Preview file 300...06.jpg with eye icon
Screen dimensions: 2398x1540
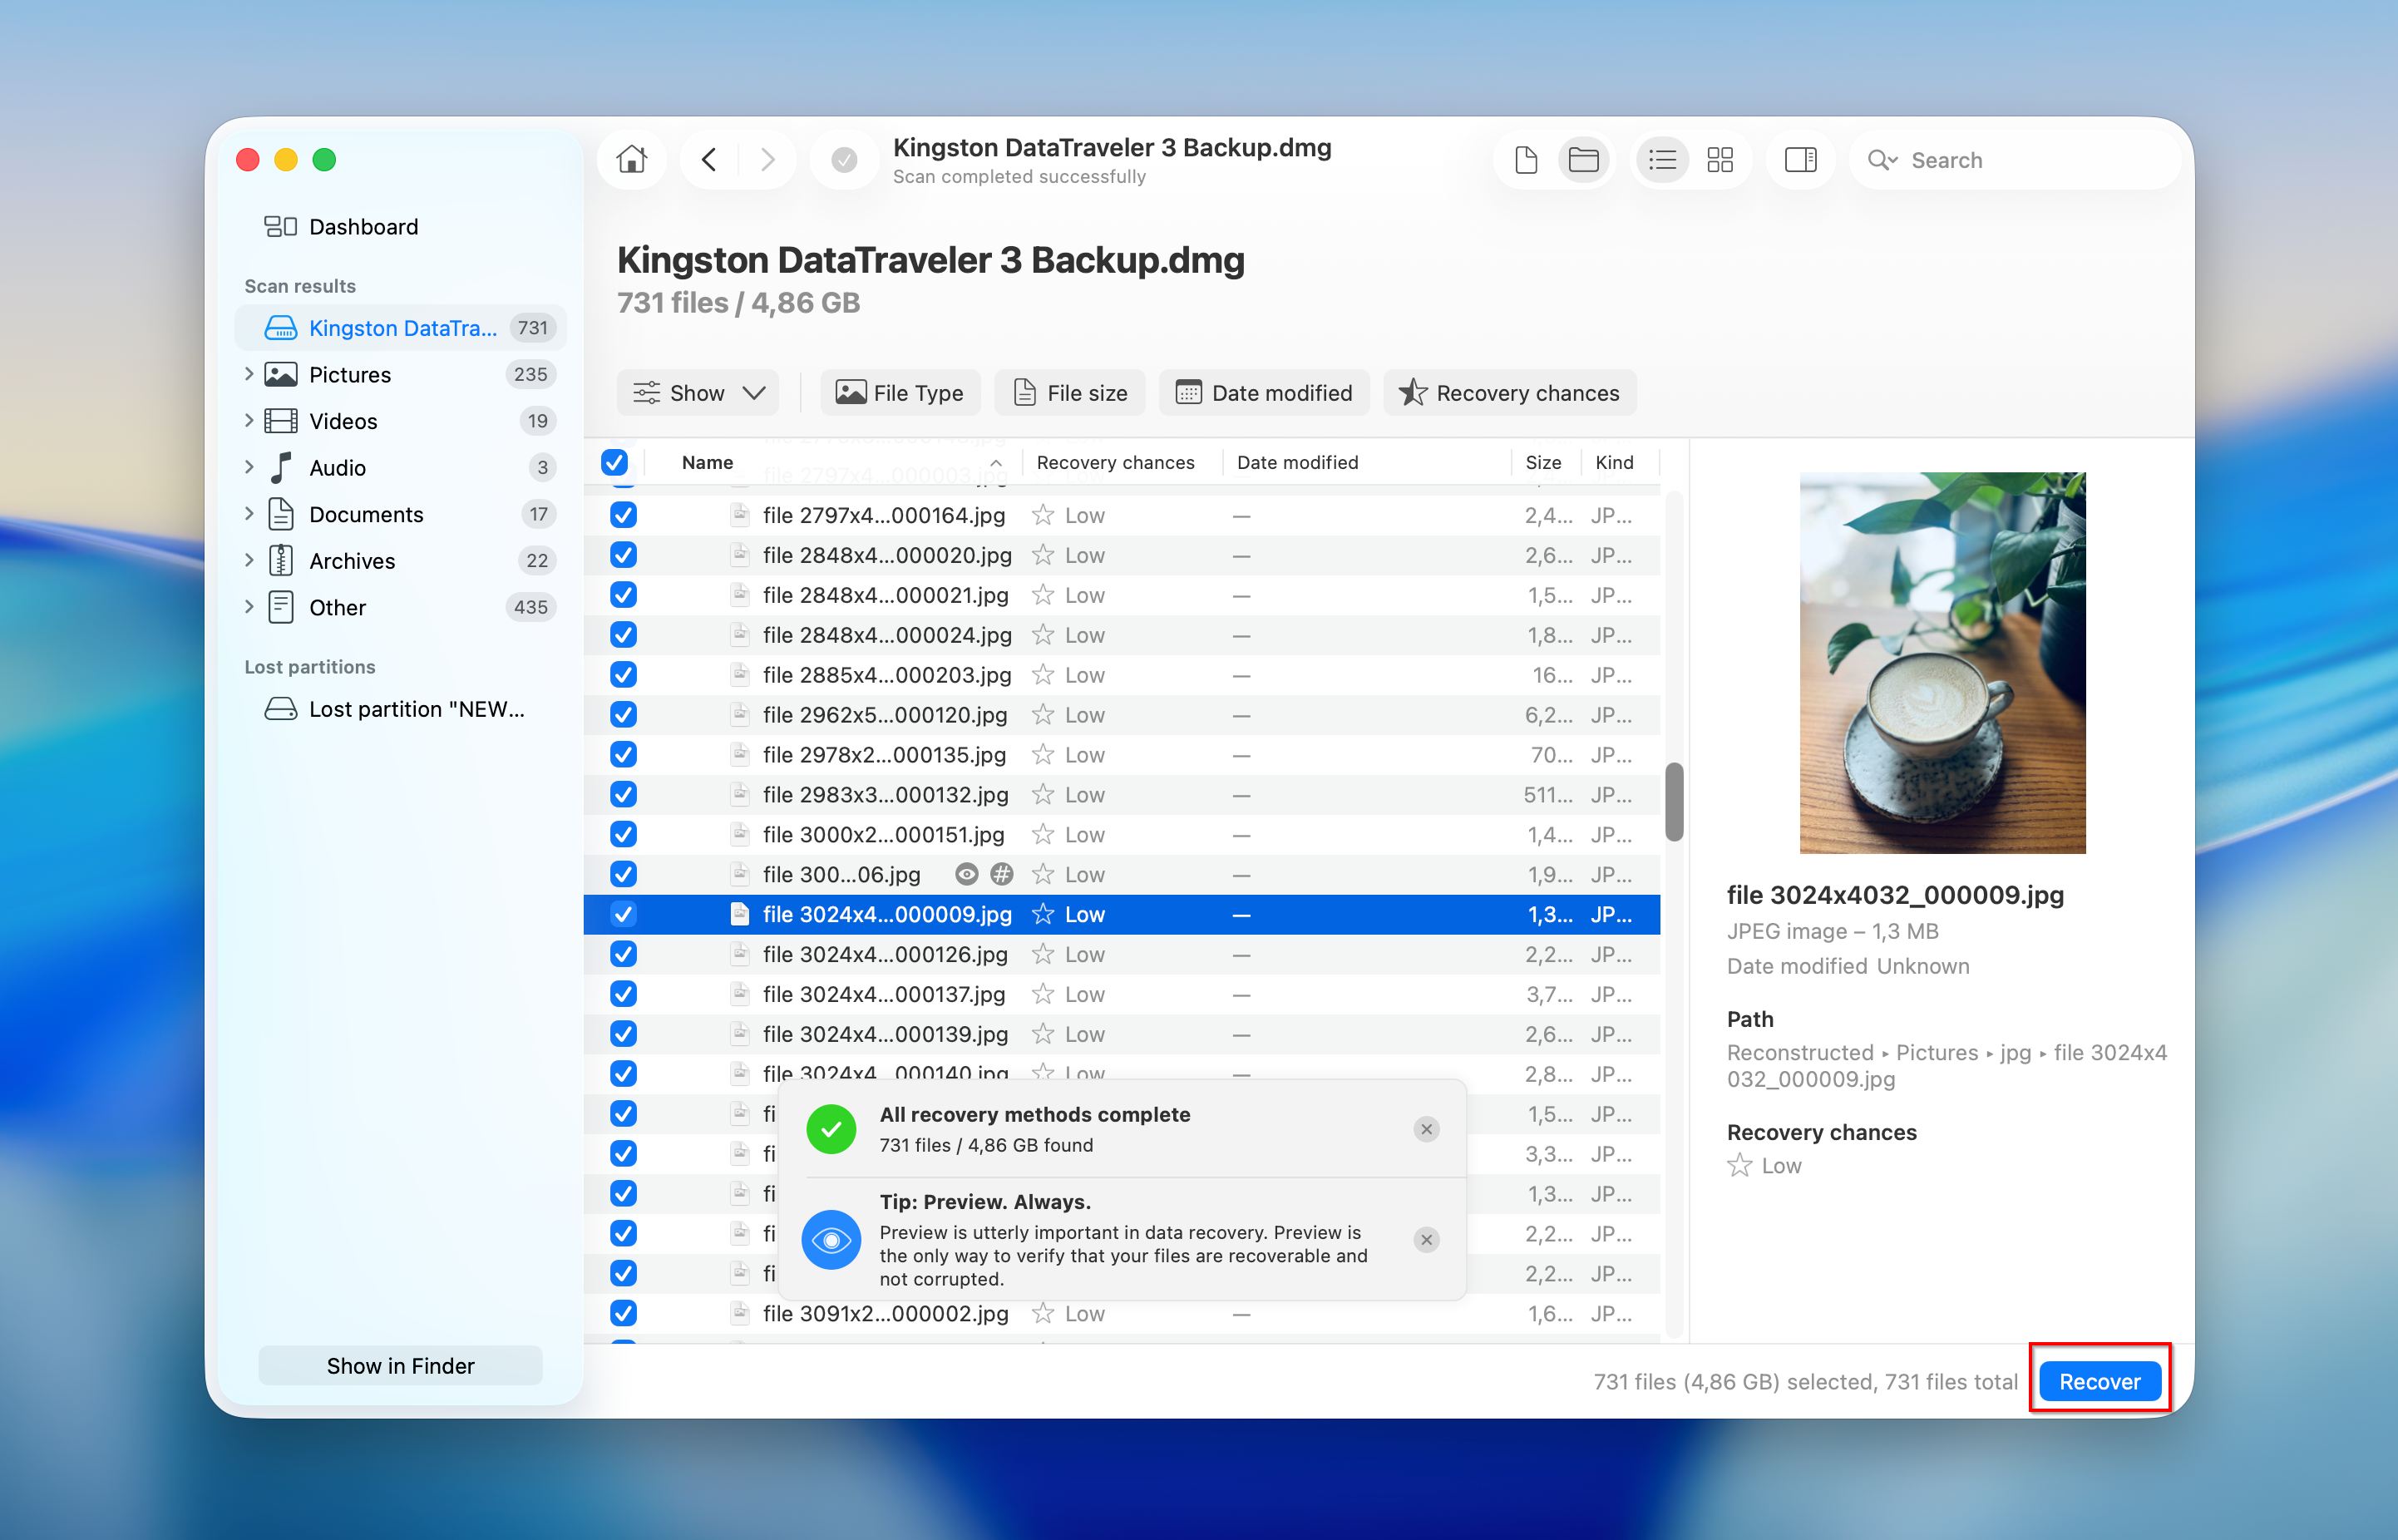click(x=966, y=875)
